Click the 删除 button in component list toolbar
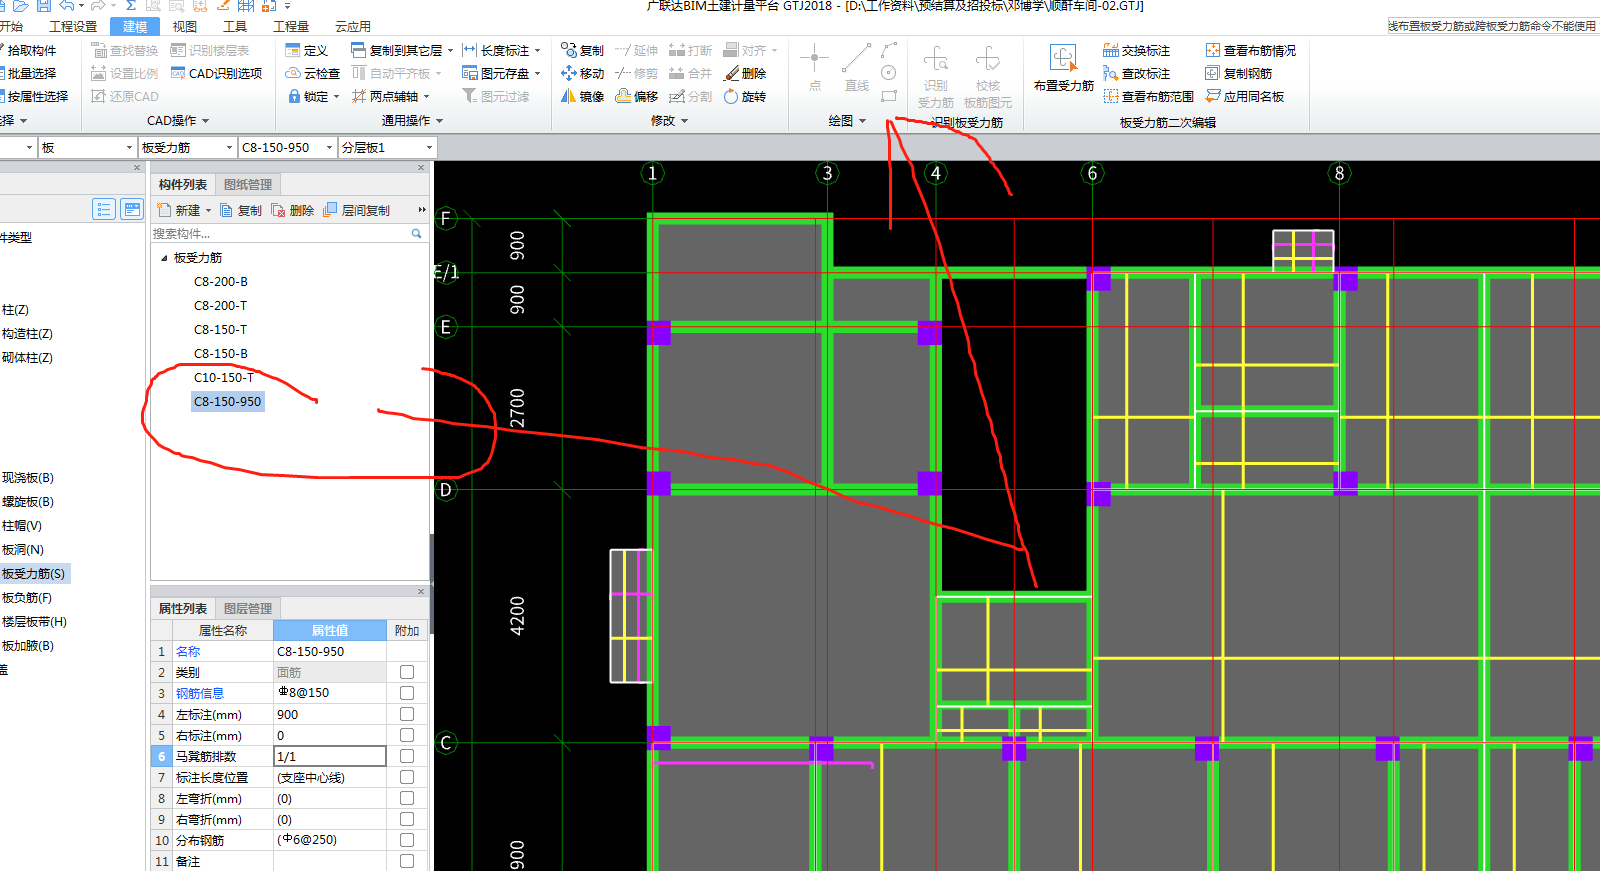This screenshot has height=871, width=1600. click(x=293, y=210)
